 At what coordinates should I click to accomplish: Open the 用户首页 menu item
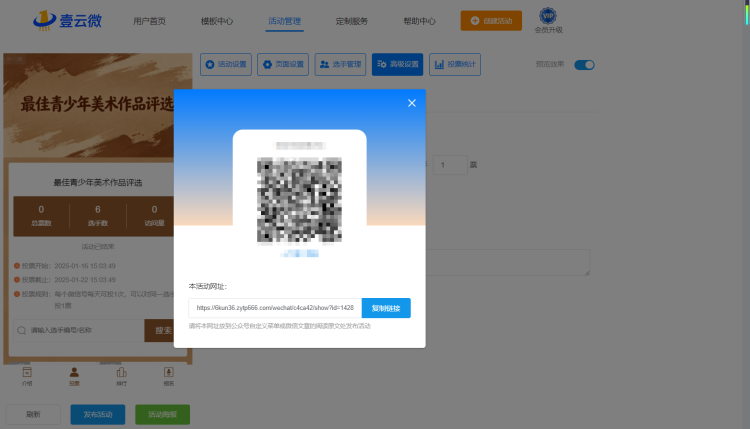[x=149, y=21]
